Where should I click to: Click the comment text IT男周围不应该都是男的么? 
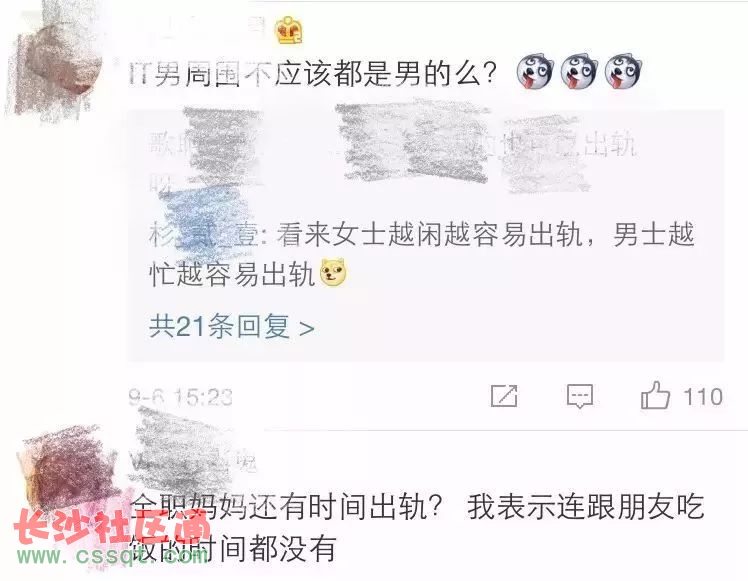(x=313, y=74)
